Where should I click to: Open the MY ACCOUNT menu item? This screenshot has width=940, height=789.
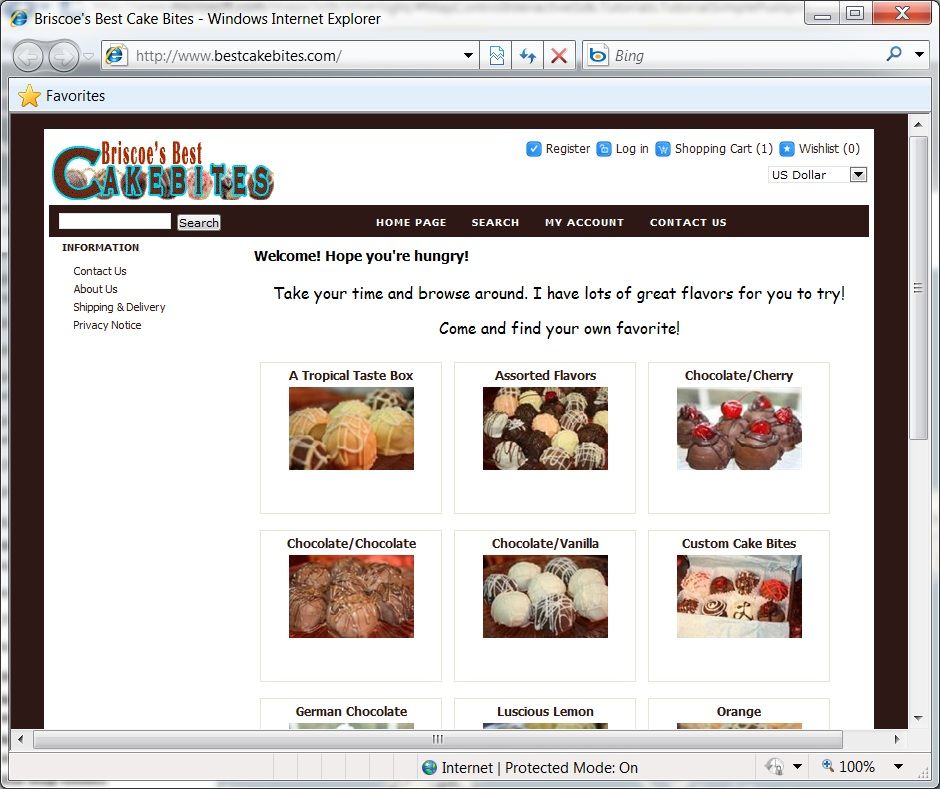click(x=585, y=222)
